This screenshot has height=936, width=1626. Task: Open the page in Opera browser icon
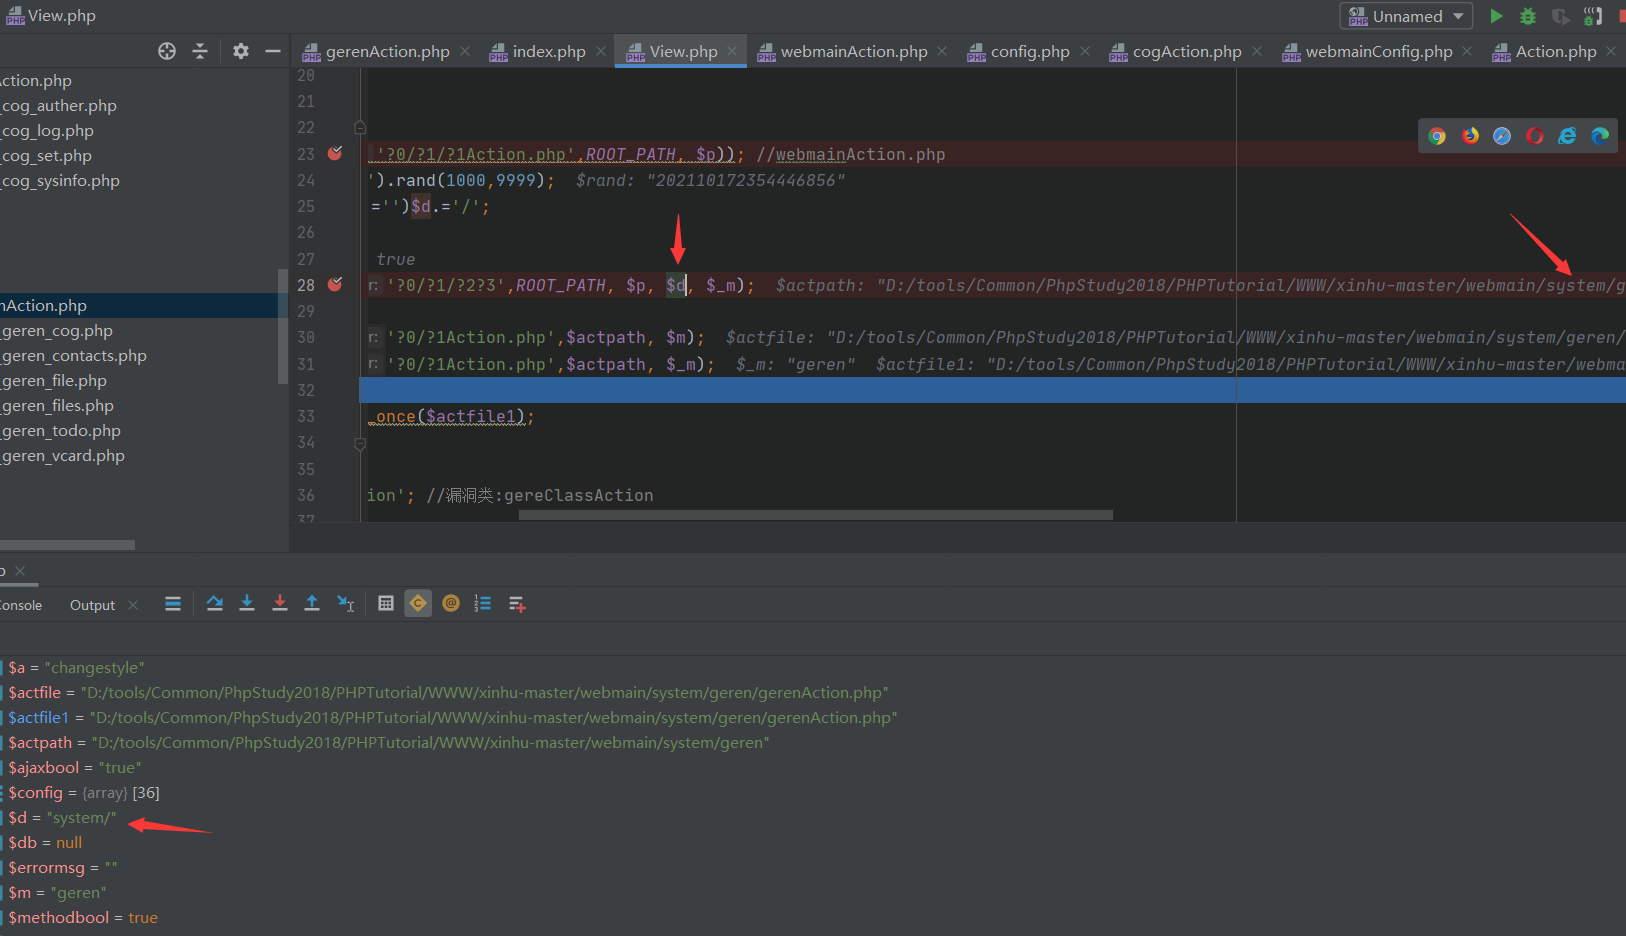1535,136
